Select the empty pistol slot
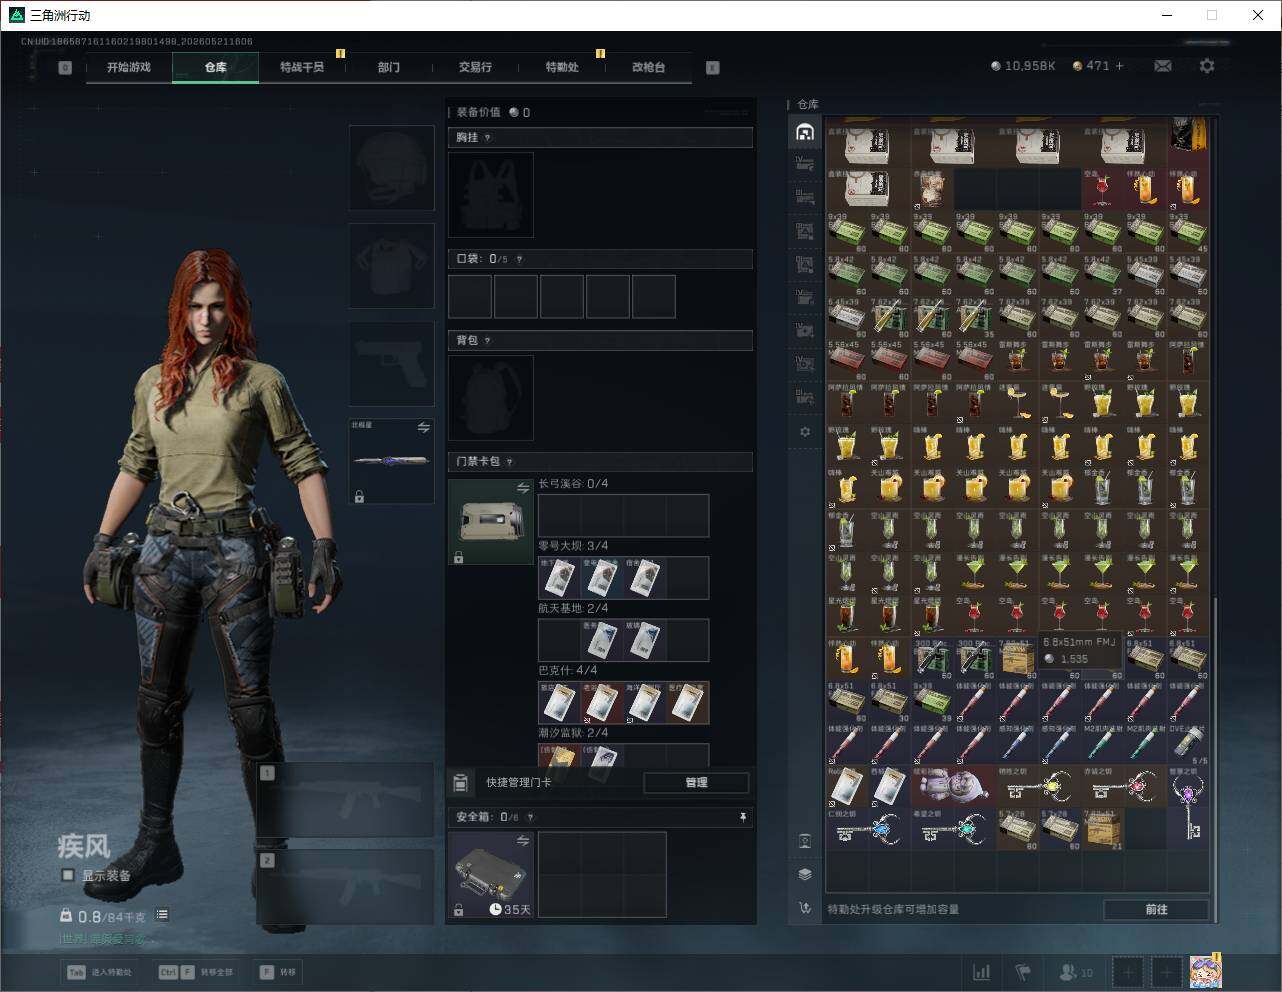 391,364
